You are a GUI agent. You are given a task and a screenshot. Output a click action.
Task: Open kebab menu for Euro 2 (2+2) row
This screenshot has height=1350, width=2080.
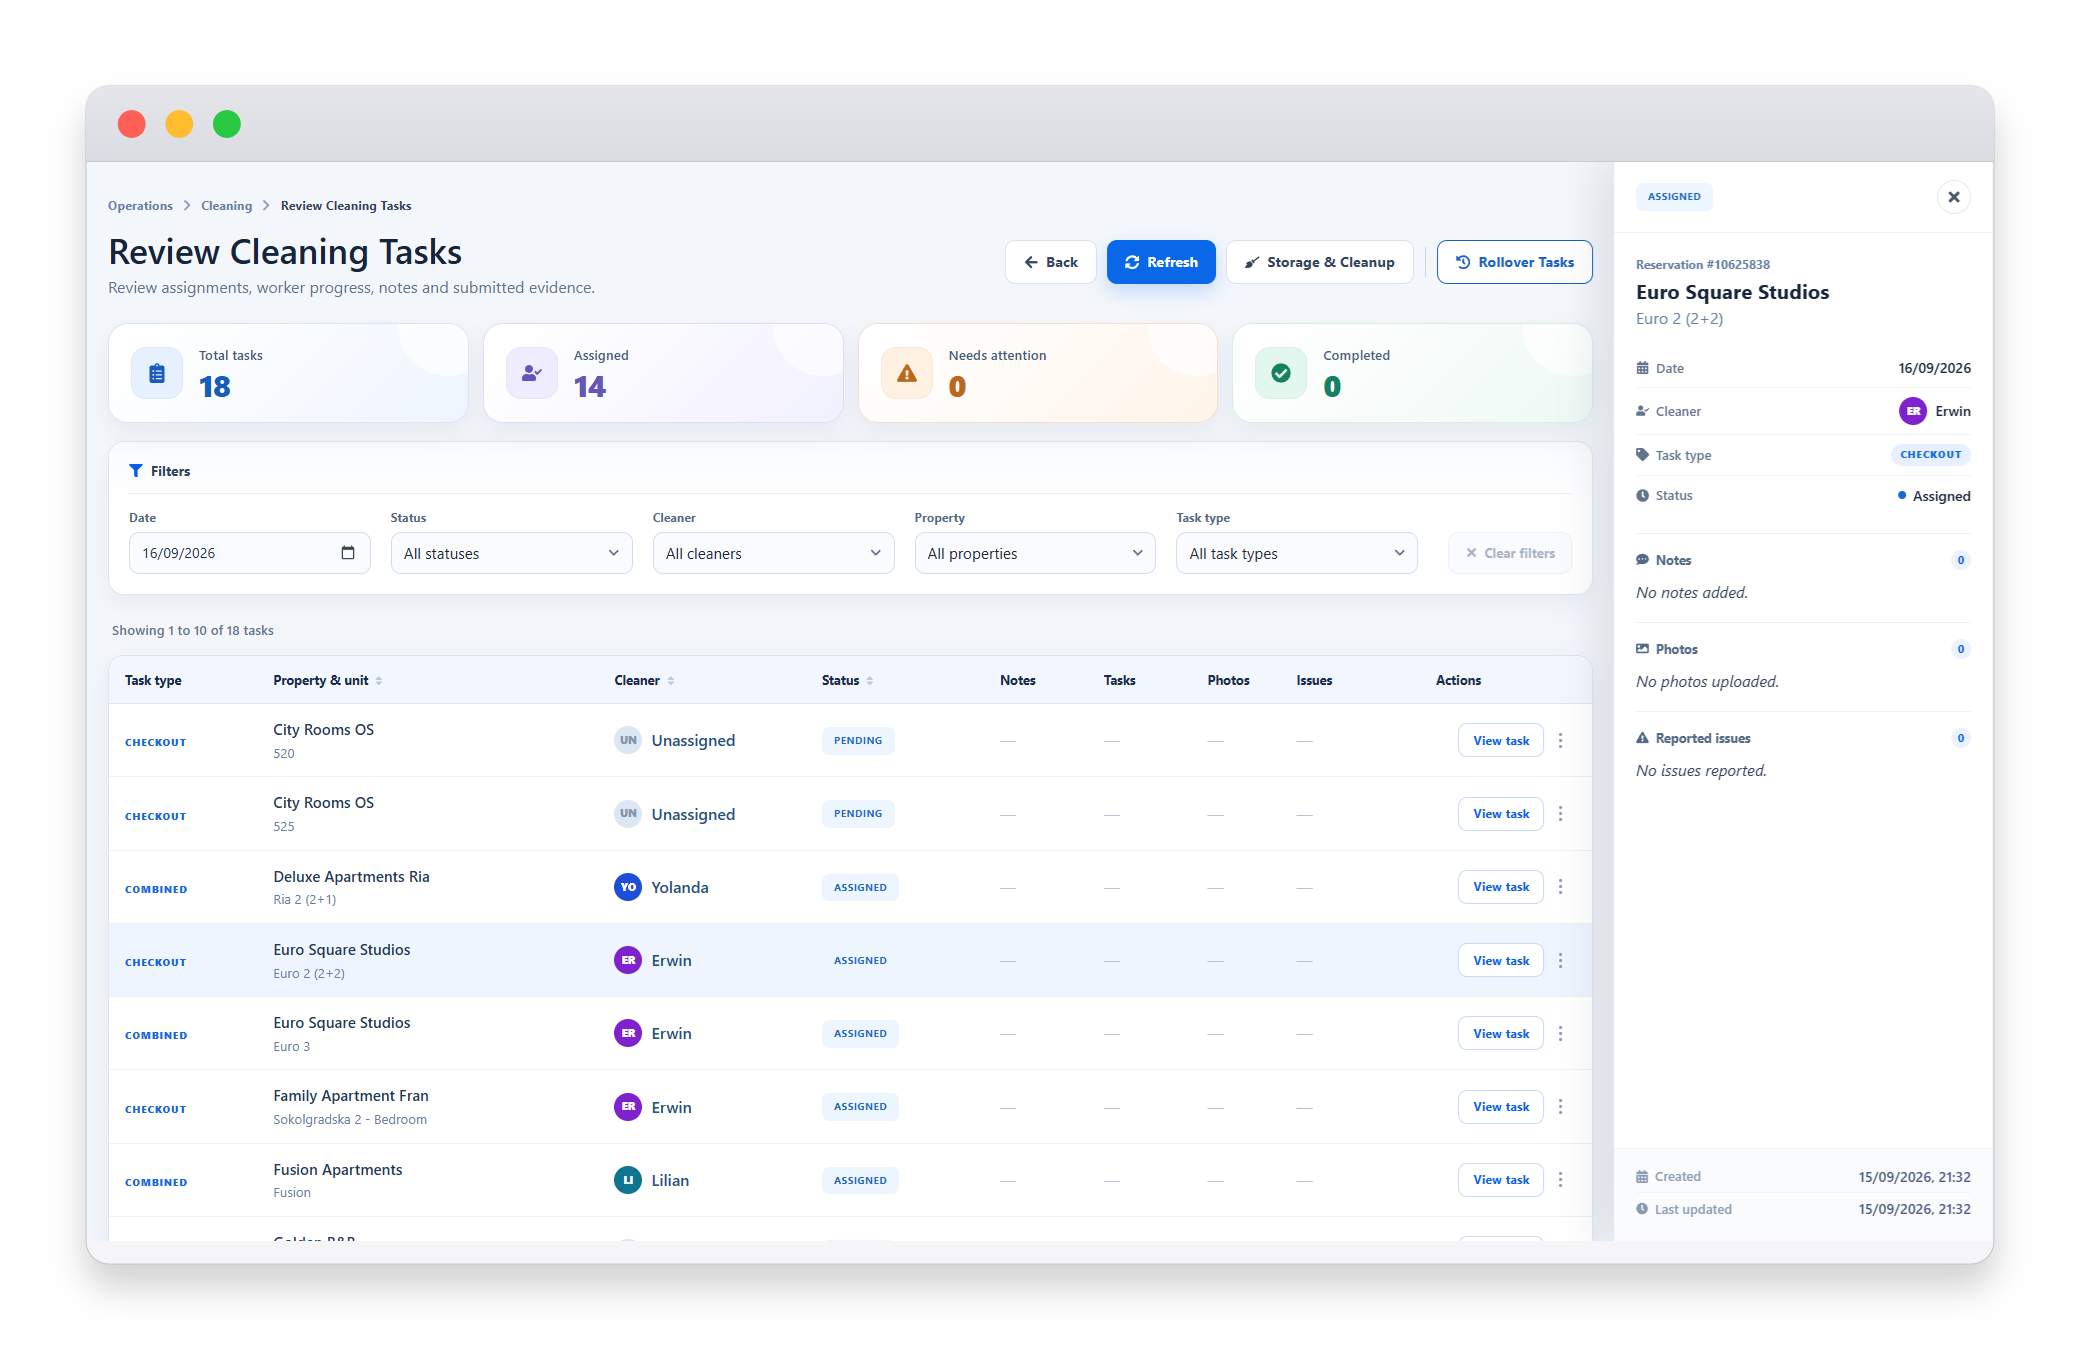(x=1560, y=961)
